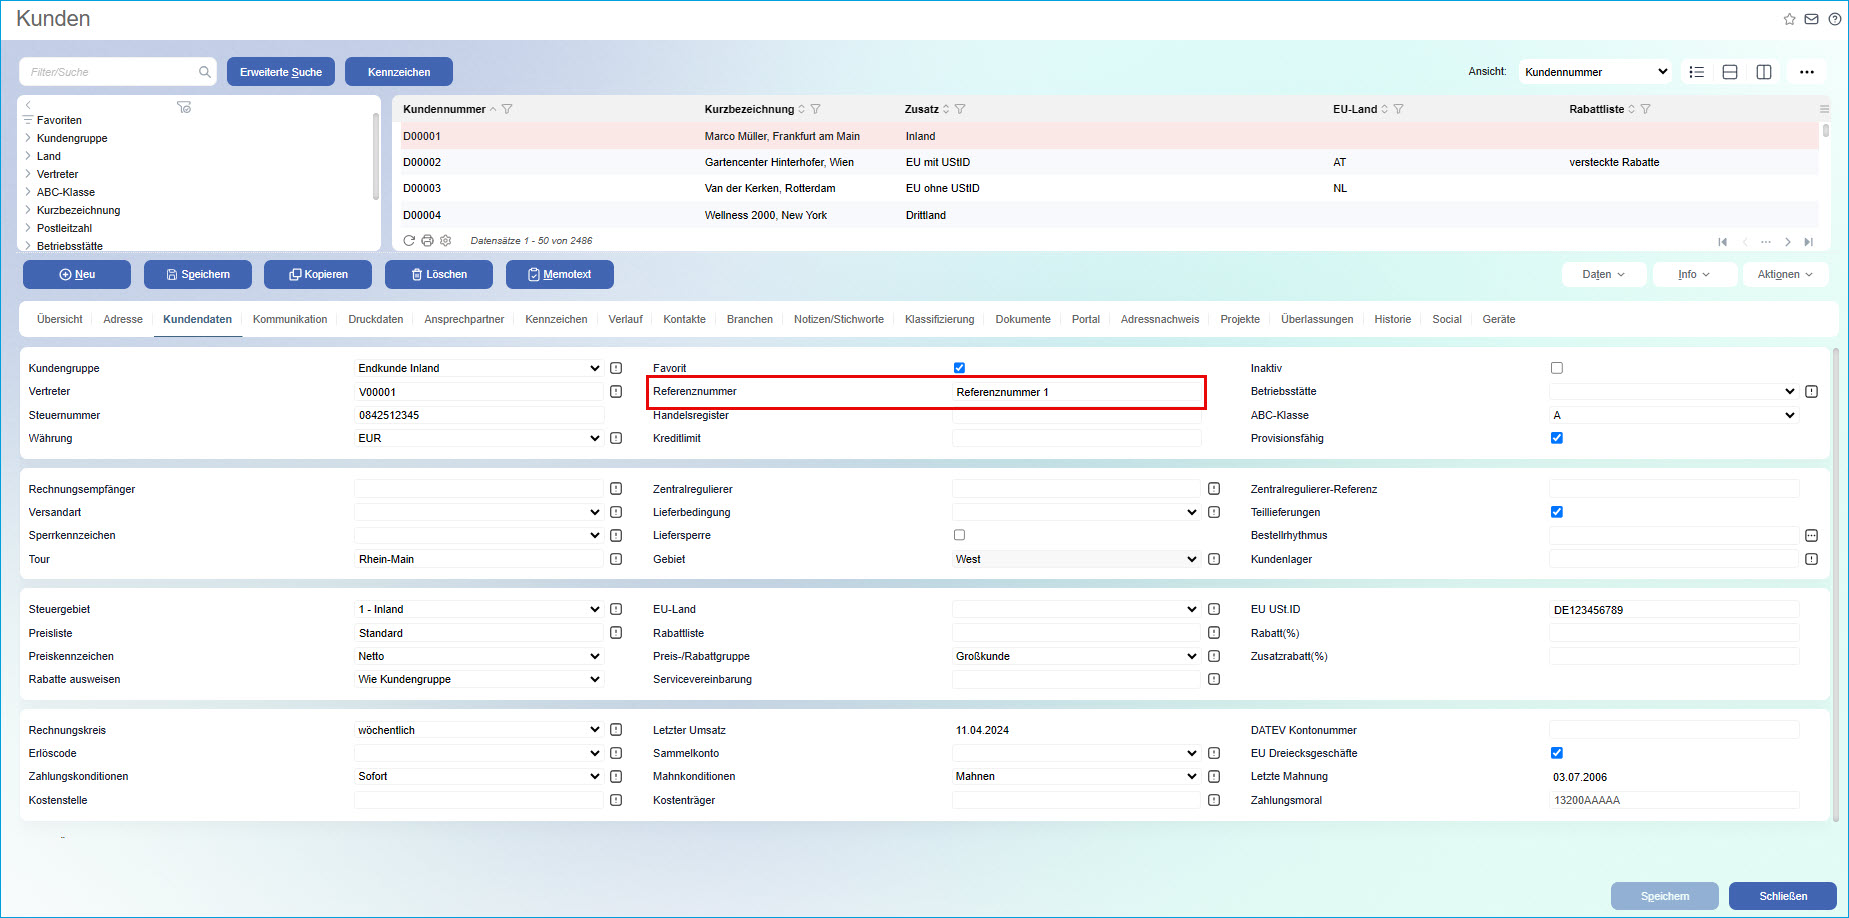Open the Ansicht Kundennummer dropdown
Image resolution: width=1849 pixels, height=918 pixels.
(x=1595, y=72)
